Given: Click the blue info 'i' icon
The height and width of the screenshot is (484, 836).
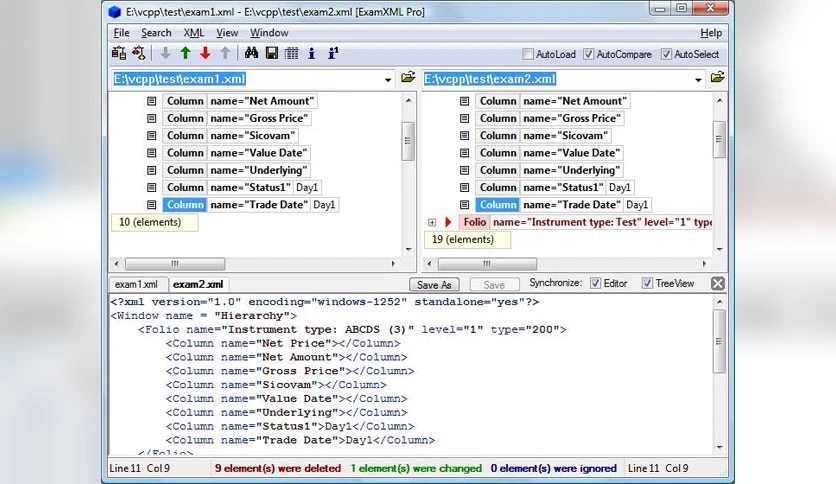Looking at the screenshot, I should (x=312, y=53).
